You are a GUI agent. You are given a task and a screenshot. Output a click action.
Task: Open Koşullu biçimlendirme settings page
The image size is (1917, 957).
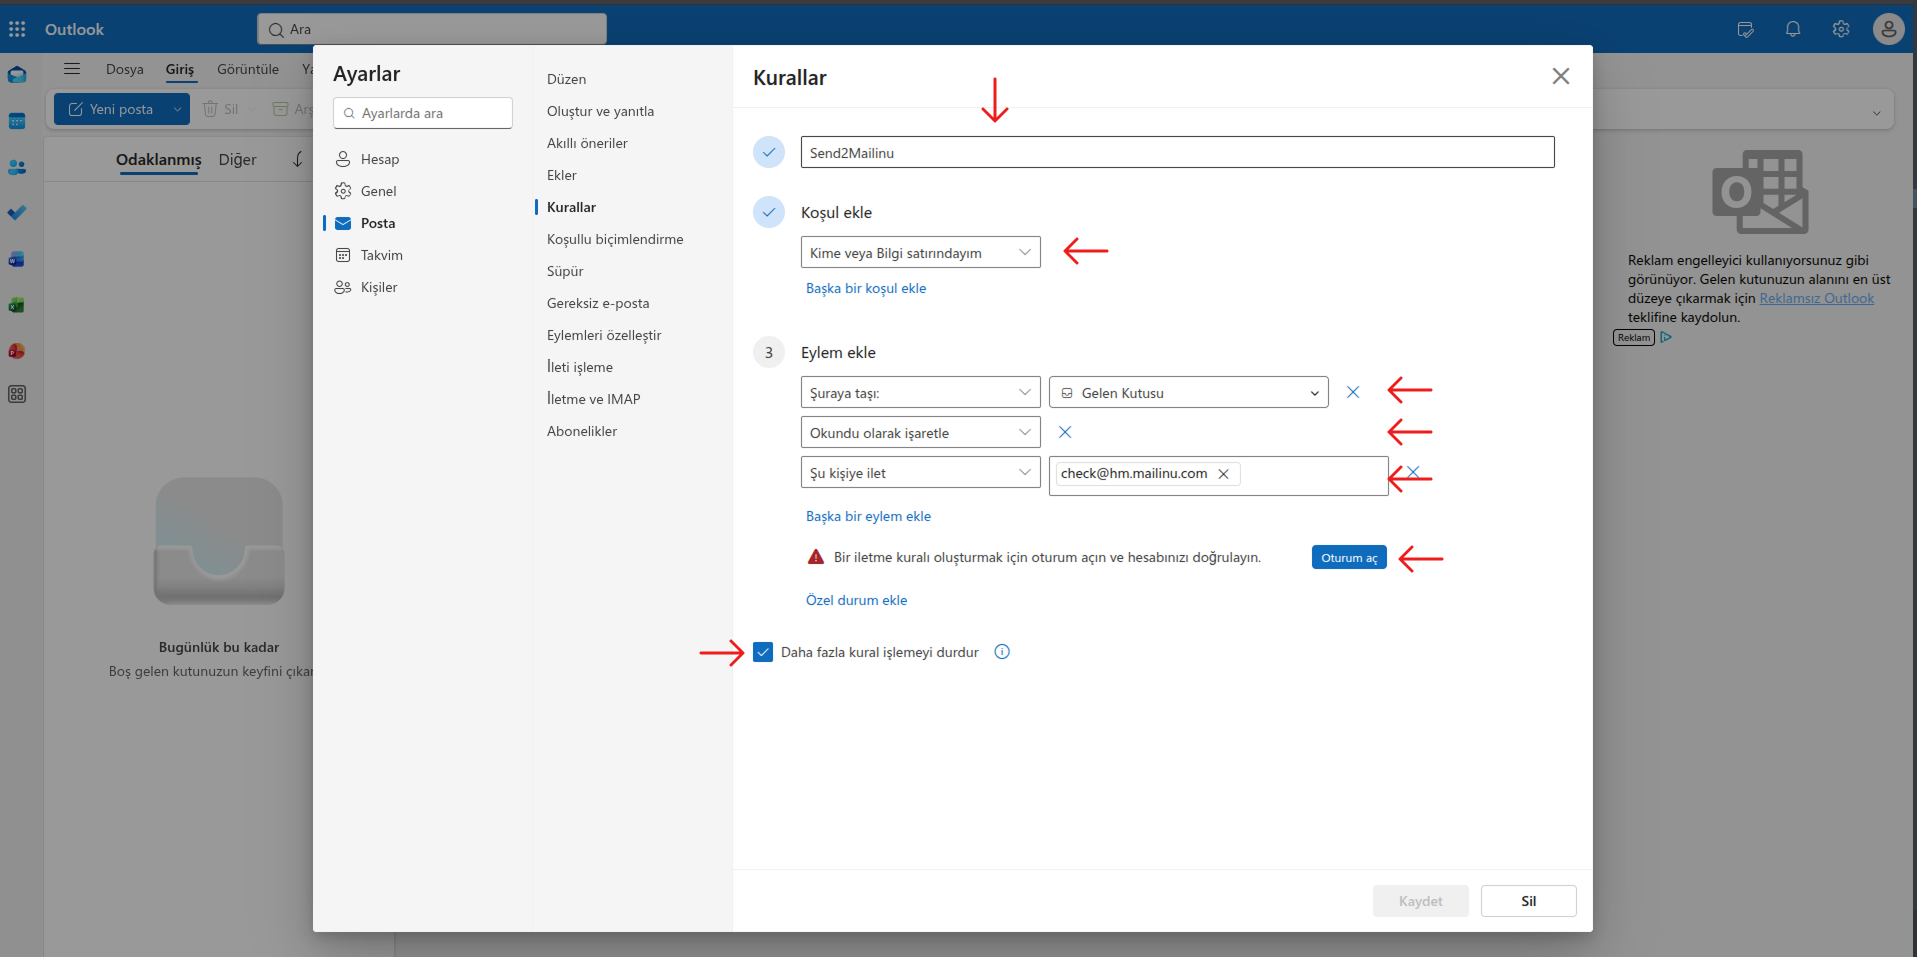pyautogui.click(x=616, y=239)
